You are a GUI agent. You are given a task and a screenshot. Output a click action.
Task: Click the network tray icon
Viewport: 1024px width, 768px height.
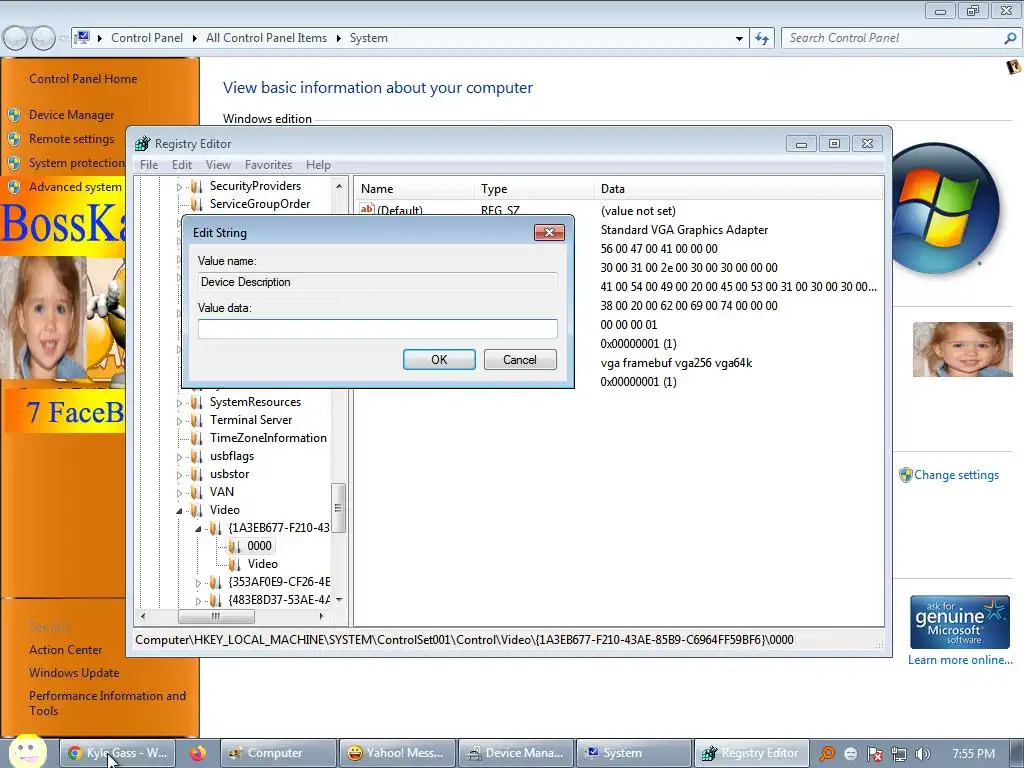coord(899,754)
